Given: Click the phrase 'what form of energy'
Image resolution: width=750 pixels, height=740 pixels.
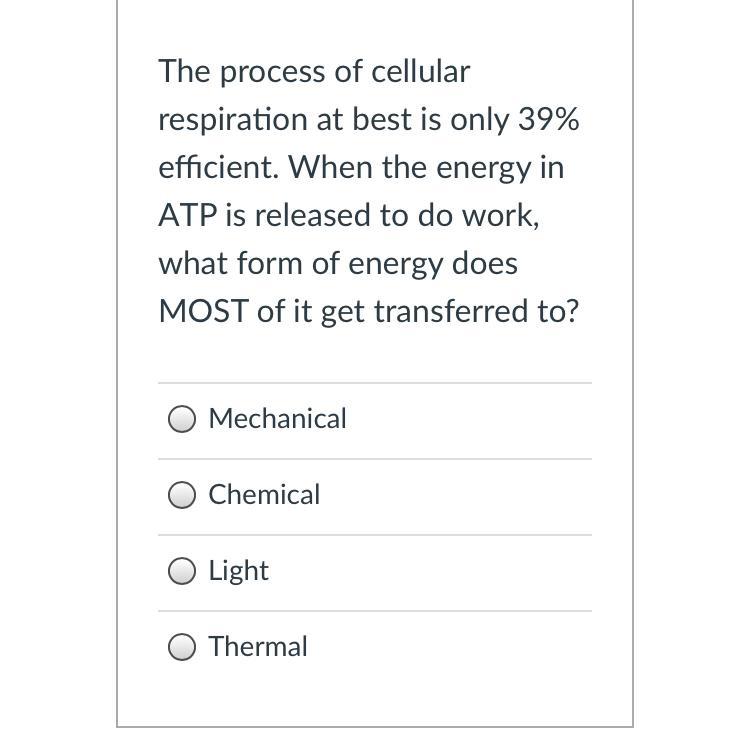Looking at the screenshot, I should coord(300,264).
